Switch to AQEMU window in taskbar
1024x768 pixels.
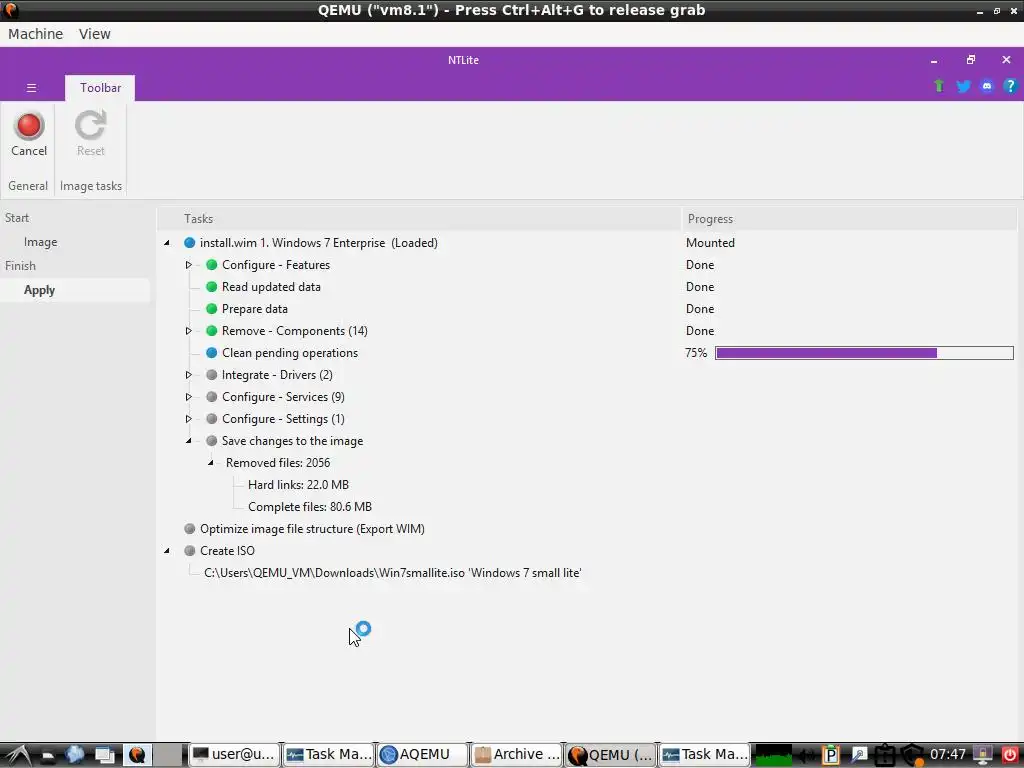pos(423,755)
